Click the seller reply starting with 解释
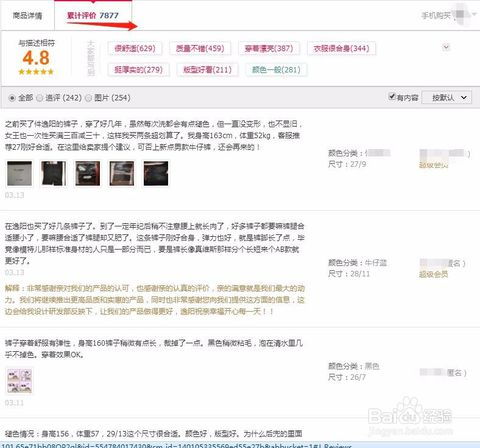Image resolution: width=480 pixels, height=448 pixels. coord(155,300)
